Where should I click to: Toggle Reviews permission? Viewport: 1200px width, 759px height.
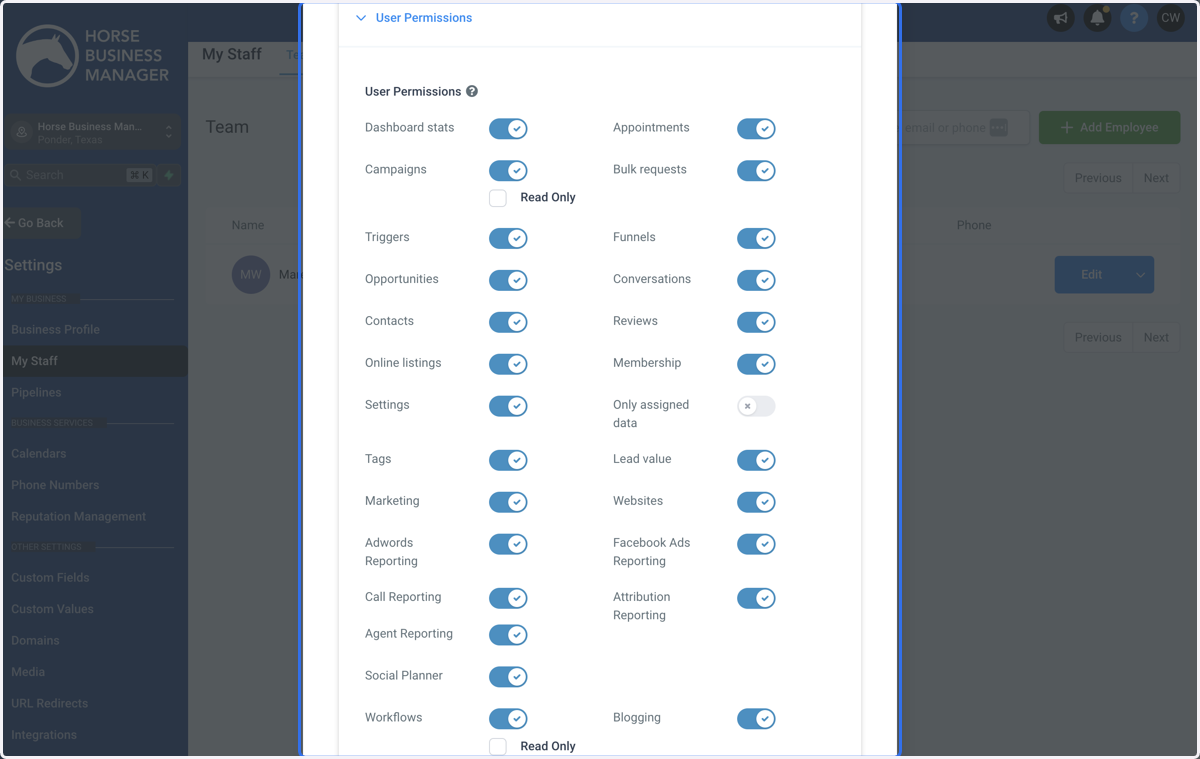(756, 323)
